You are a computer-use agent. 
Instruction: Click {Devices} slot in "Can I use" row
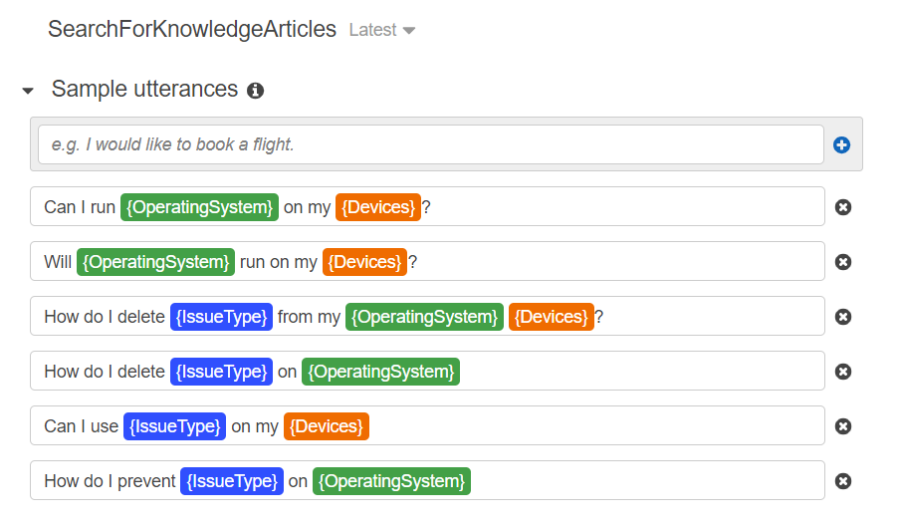point(326,426)
